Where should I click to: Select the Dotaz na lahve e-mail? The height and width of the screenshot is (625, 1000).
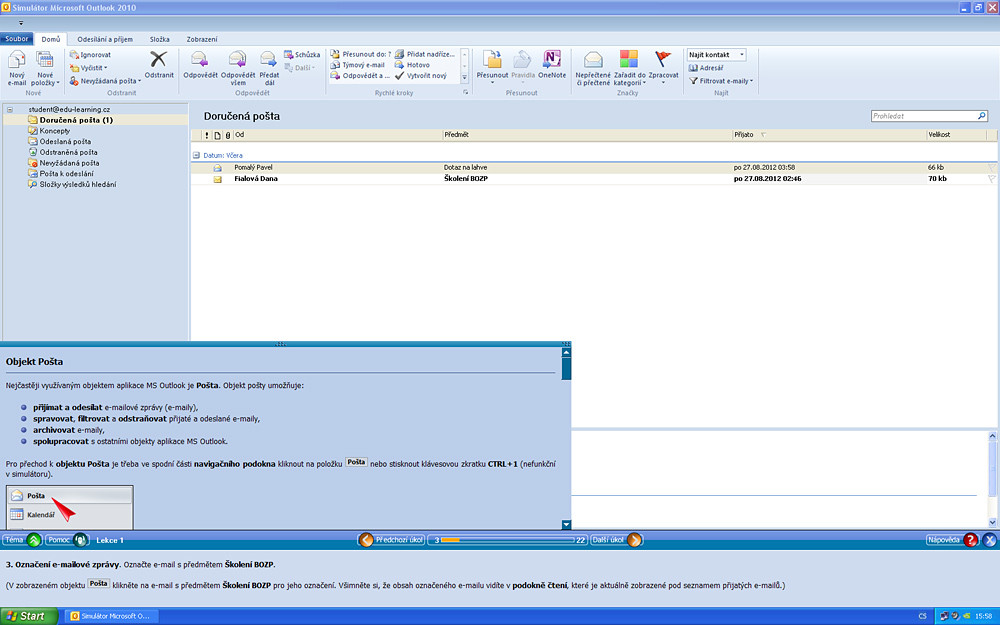tap(593, 168)
